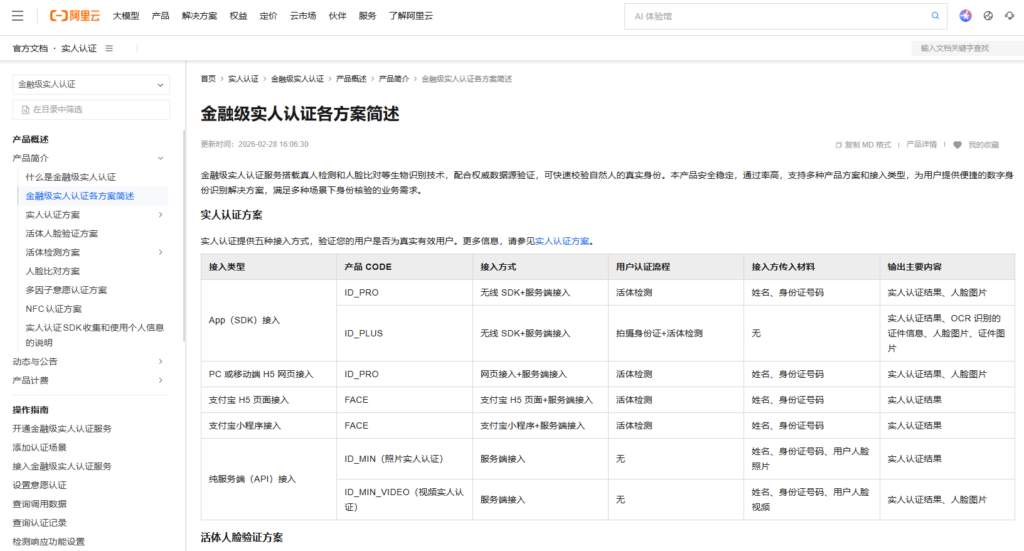The width and height of the screenshot is (1024, 551).
Task: Open 检测响应功能设置 in sidebar
Action: tap(48, 542)
